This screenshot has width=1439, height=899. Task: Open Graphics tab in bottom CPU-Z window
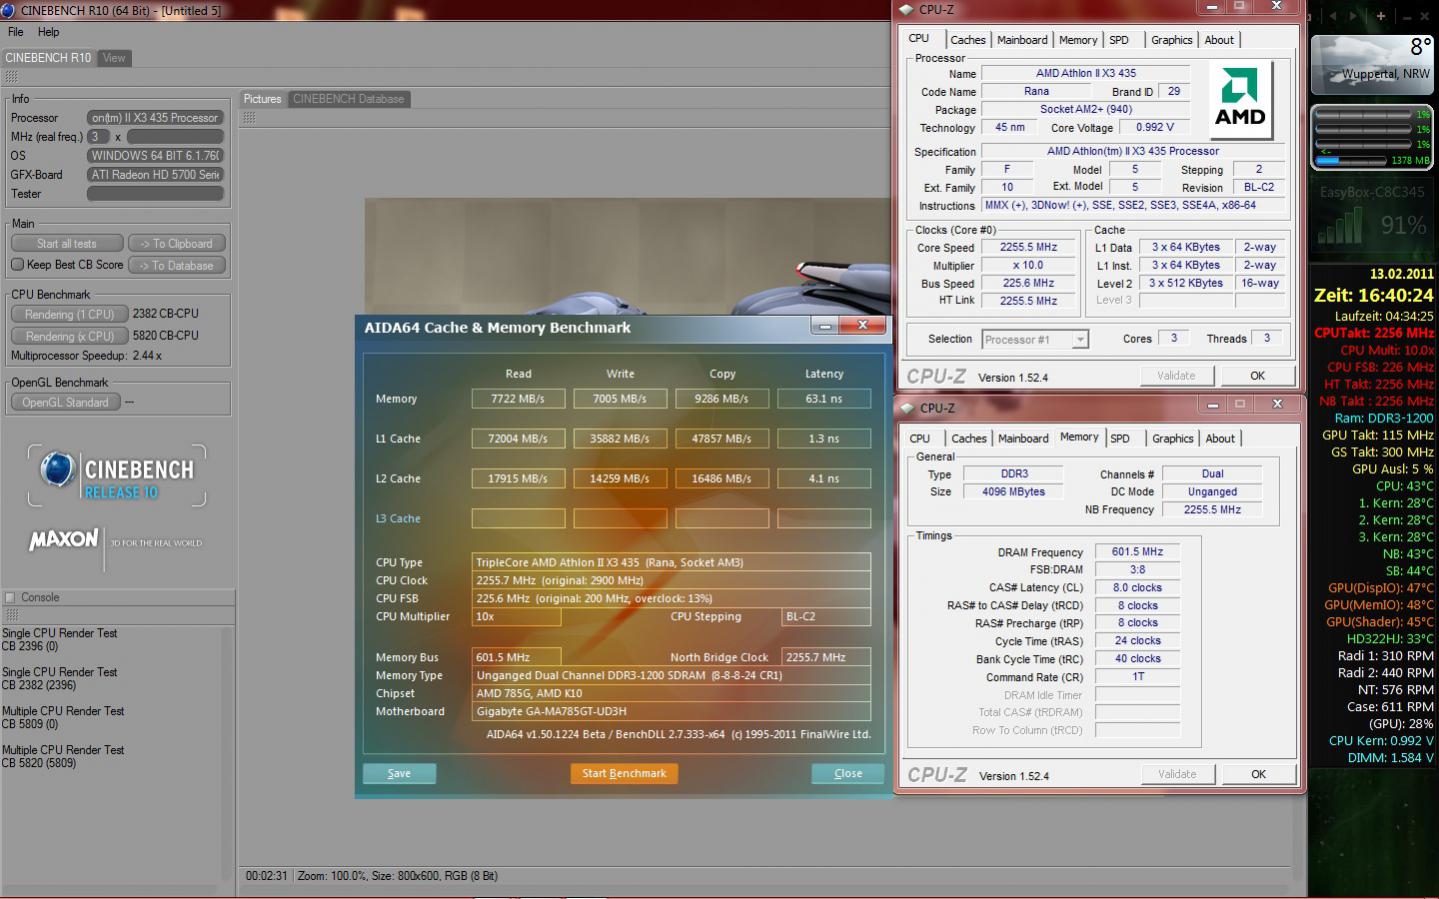coord(1172,439)
